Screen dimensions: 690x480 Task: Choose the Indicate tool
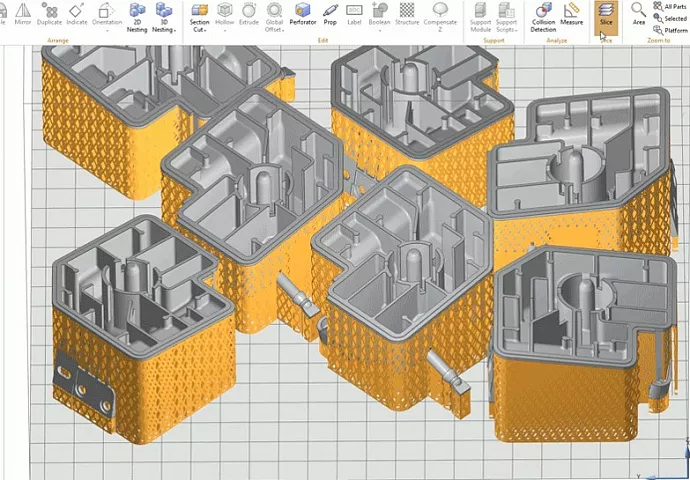coord(77,13)
